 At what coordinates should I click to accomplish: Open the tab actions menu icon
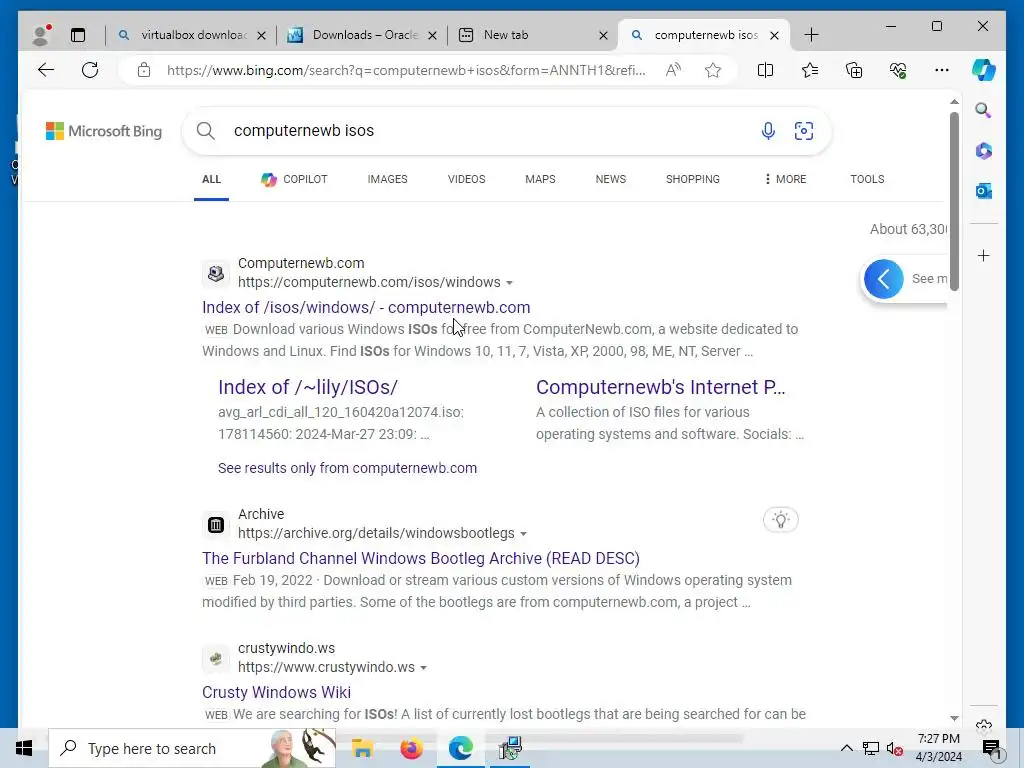78,35
